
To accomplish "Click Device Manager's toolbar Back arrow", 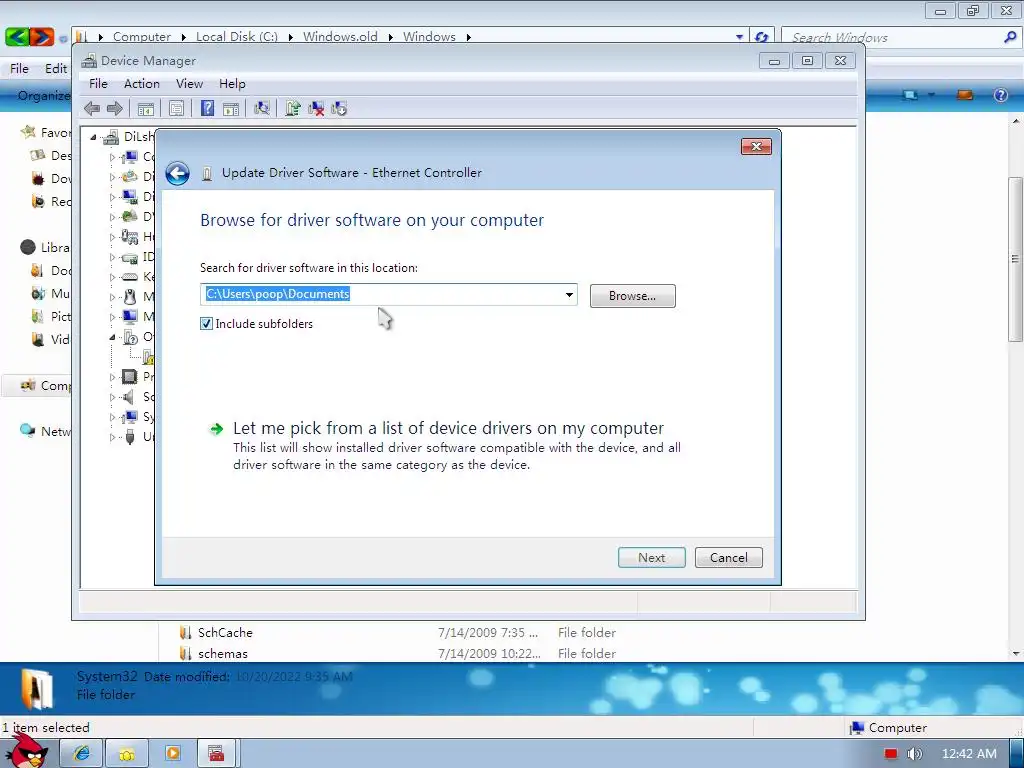I will click(x=92, y=108).
